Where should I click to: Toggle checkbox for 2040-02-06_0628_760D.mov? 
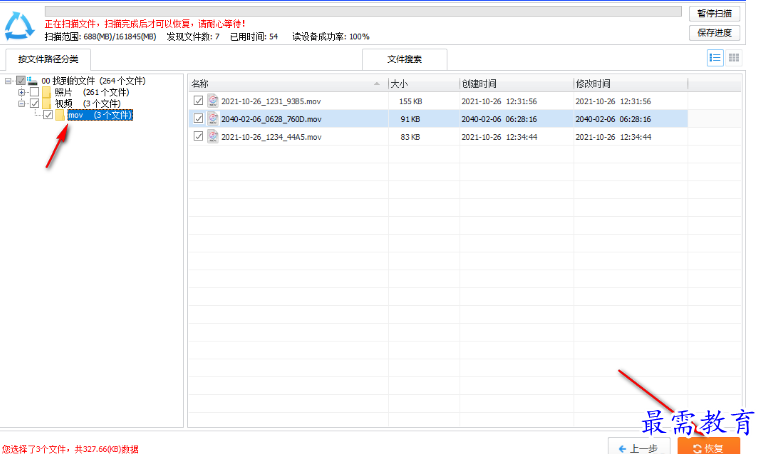[198, 119]
